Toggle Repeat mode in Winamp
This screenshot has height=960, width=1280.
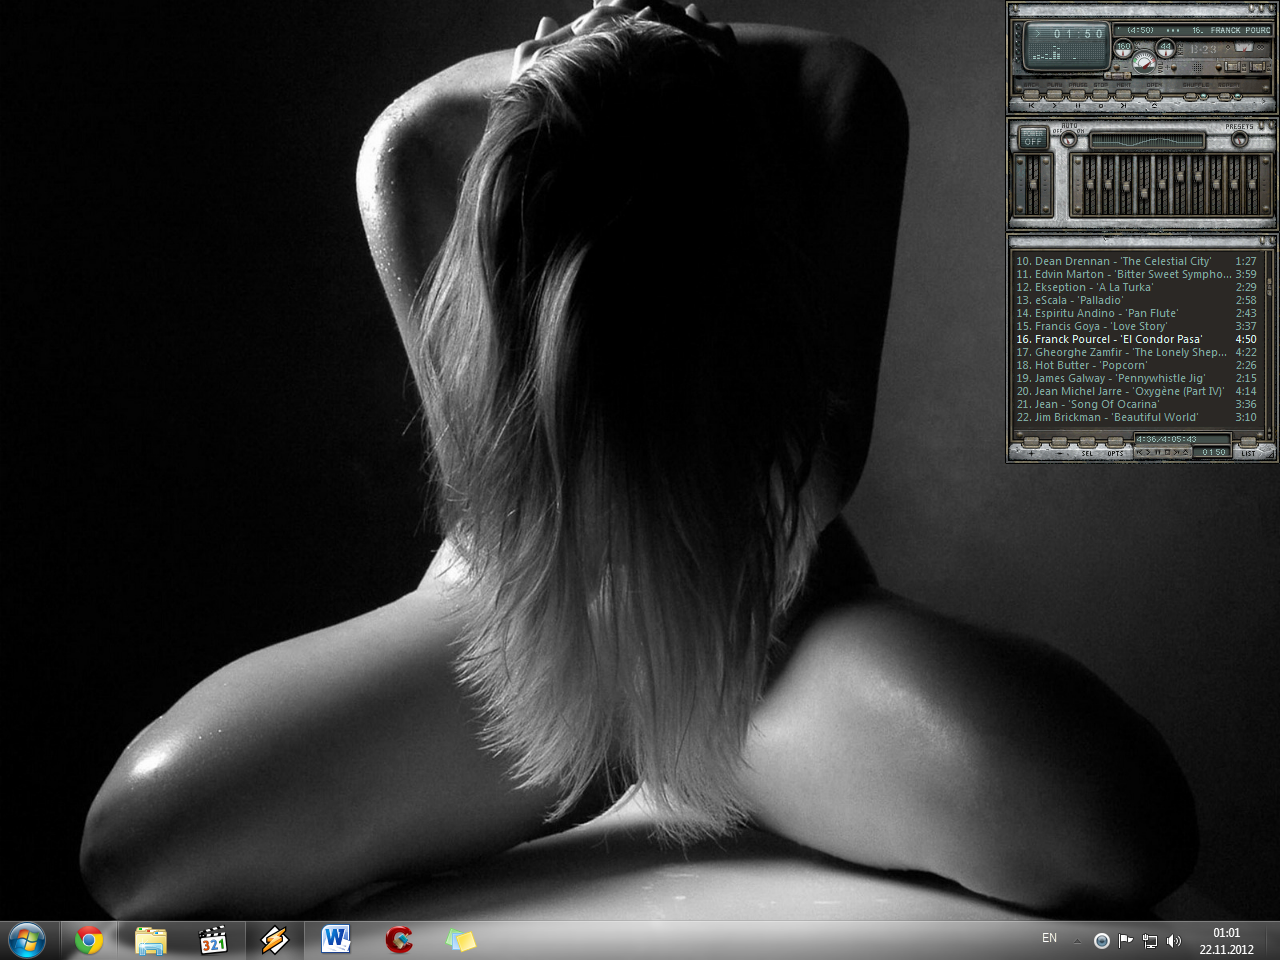(x=1225, y=96)
